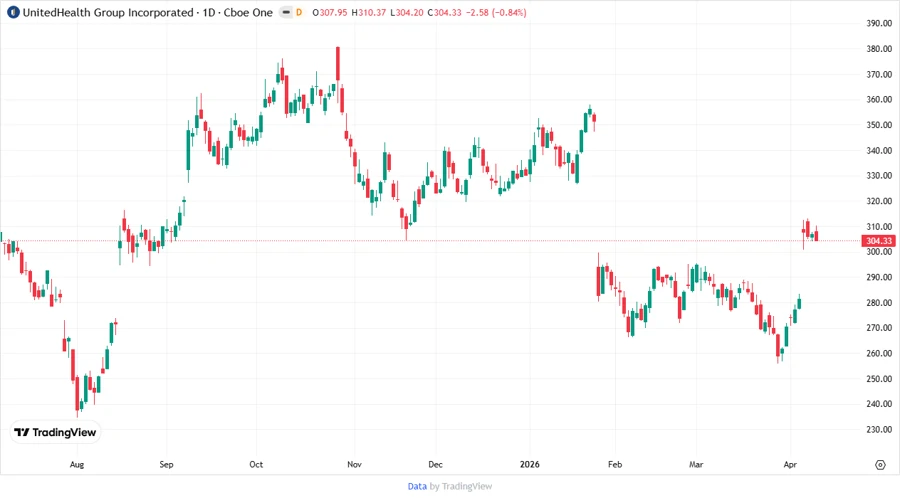Image resolution: width=900 pixels, height=498 pixels.
Task: Click the Dec label on time axis
Action: pos(435,464)
